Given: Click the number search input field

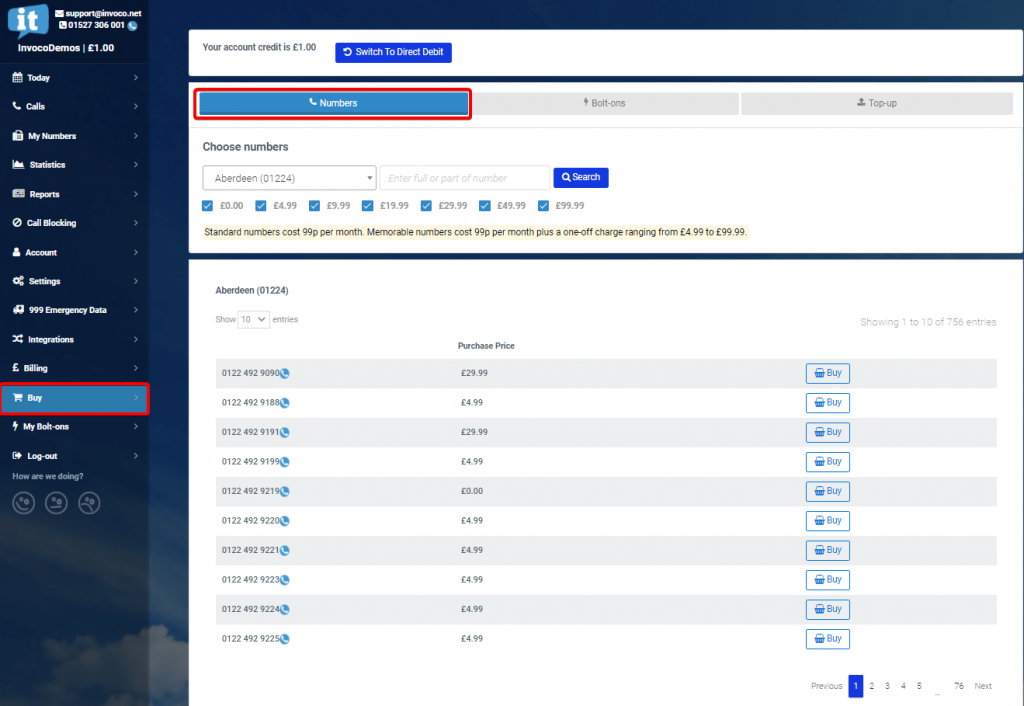Looking at the screenshot, I should (x=464, y=178).
